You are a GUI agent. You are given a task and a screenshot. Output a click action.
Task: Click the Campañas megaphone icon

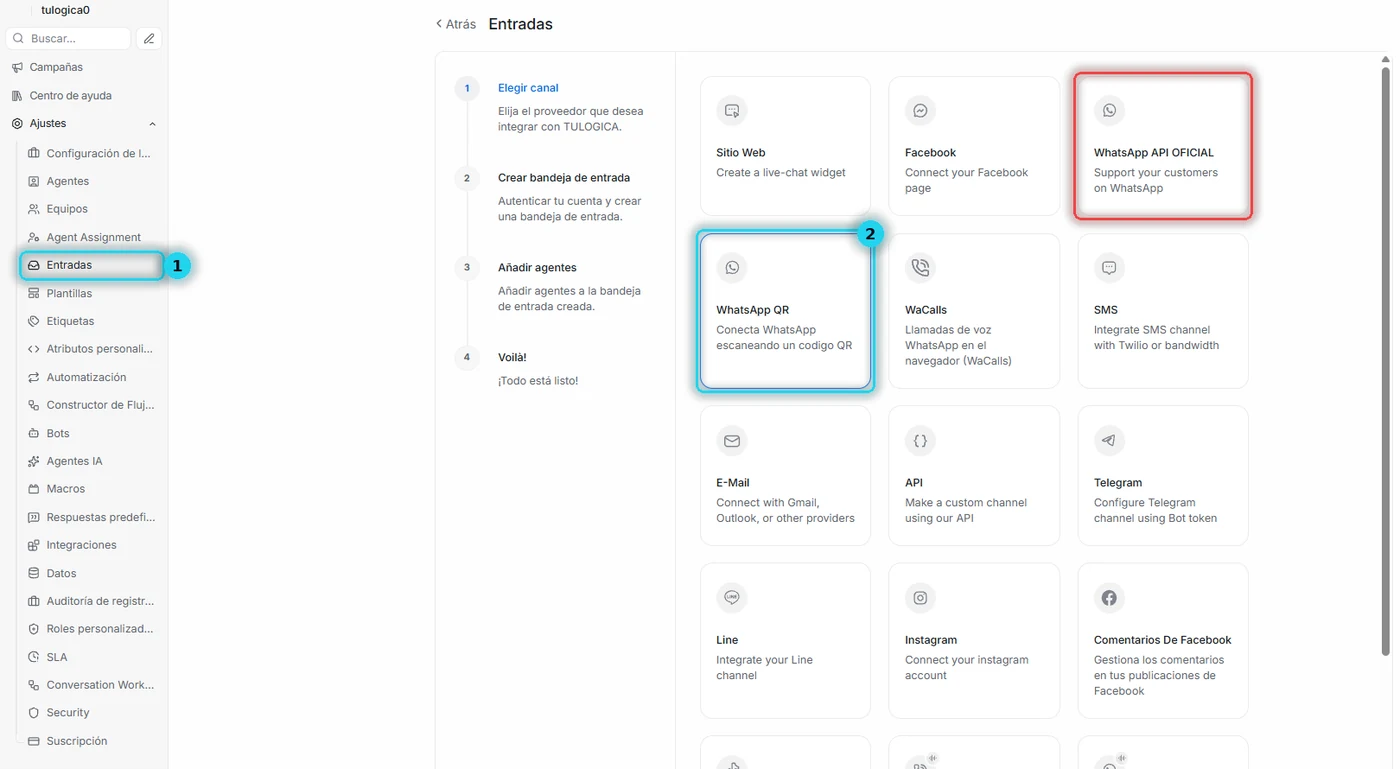17,67
